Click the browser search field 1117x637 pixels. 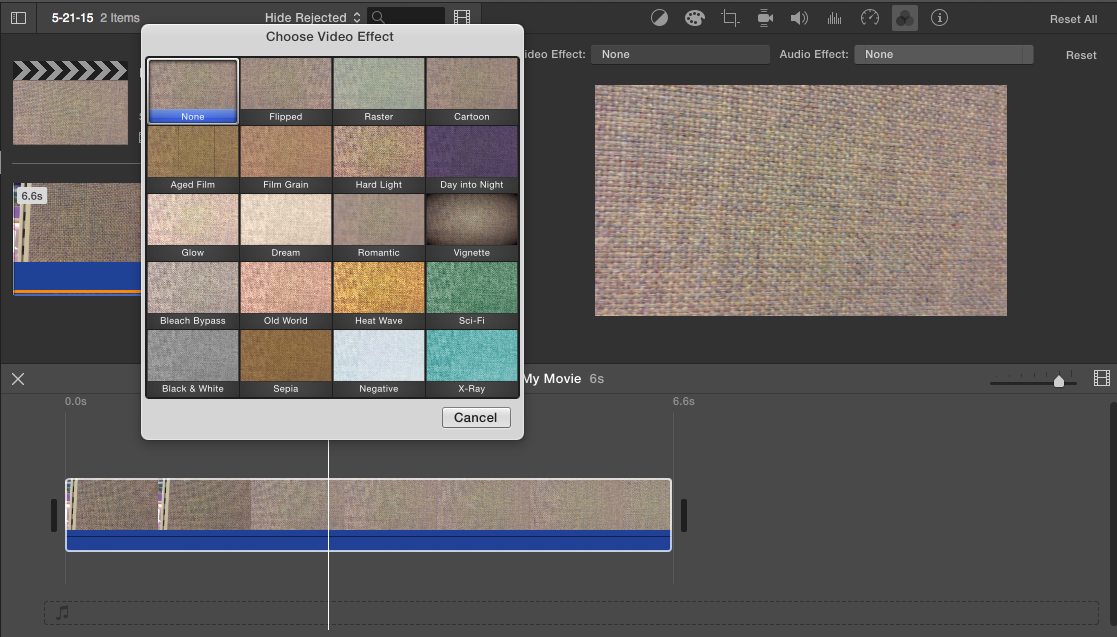click(x=412, y=17)
